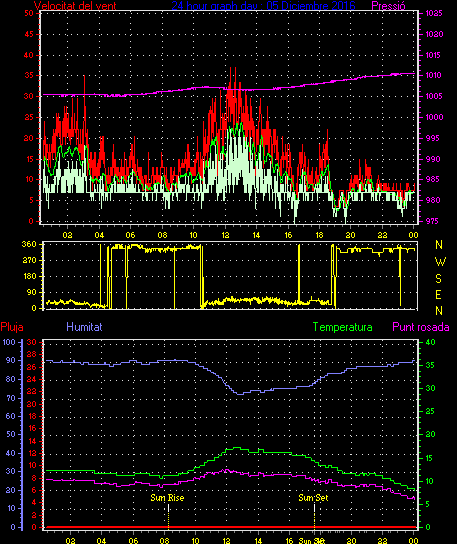Click the 'Pluja' legend label
Viewport: 457px width, 544px height.
click(12, 327)
